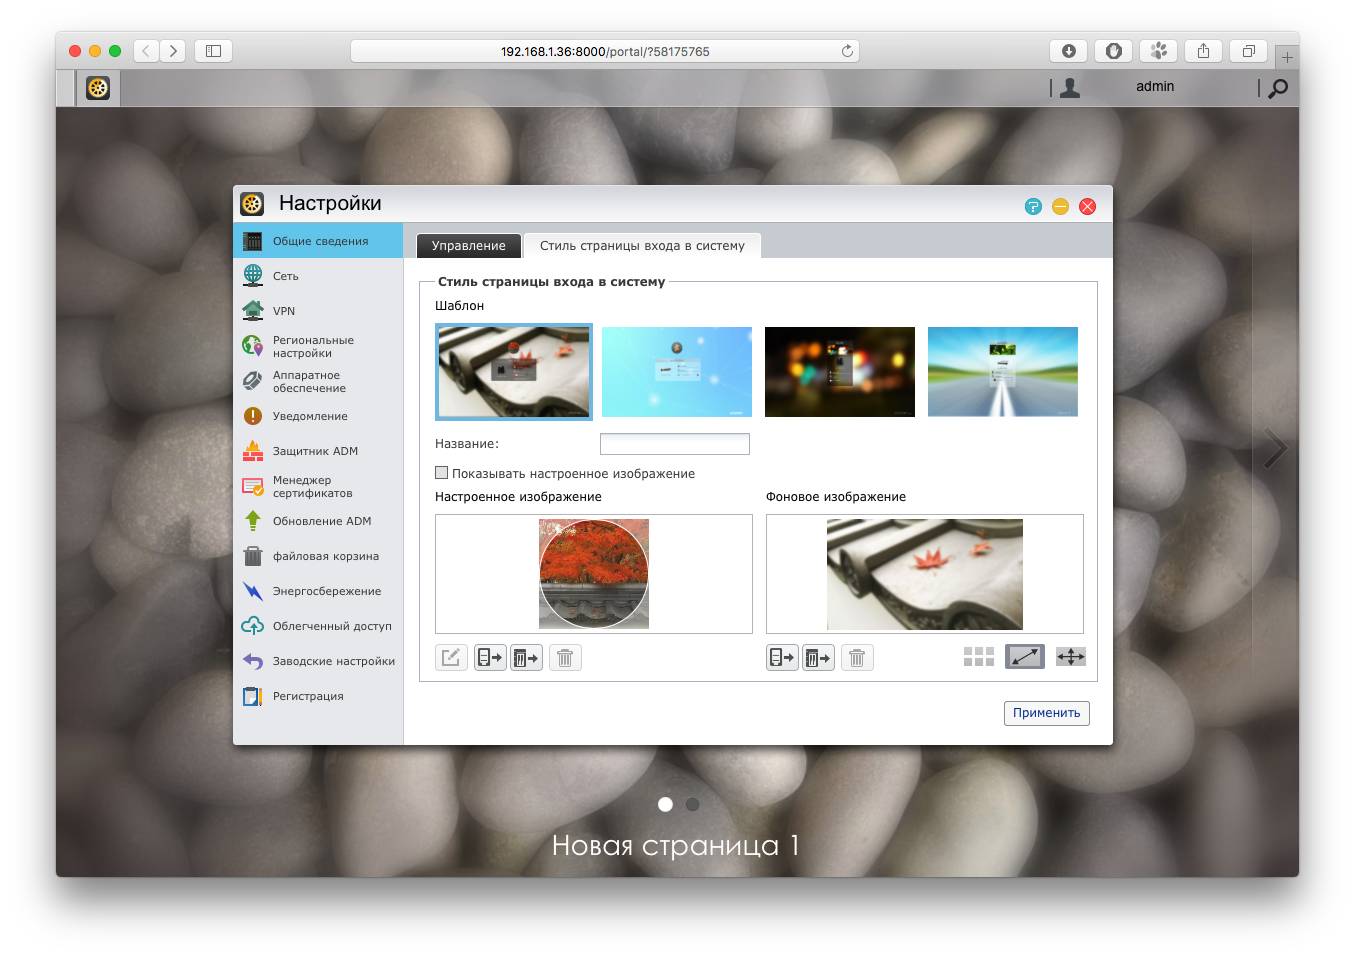1355x957 pixels.
Task: Import custom image from NAS storage
Action: tap(526, 657)
